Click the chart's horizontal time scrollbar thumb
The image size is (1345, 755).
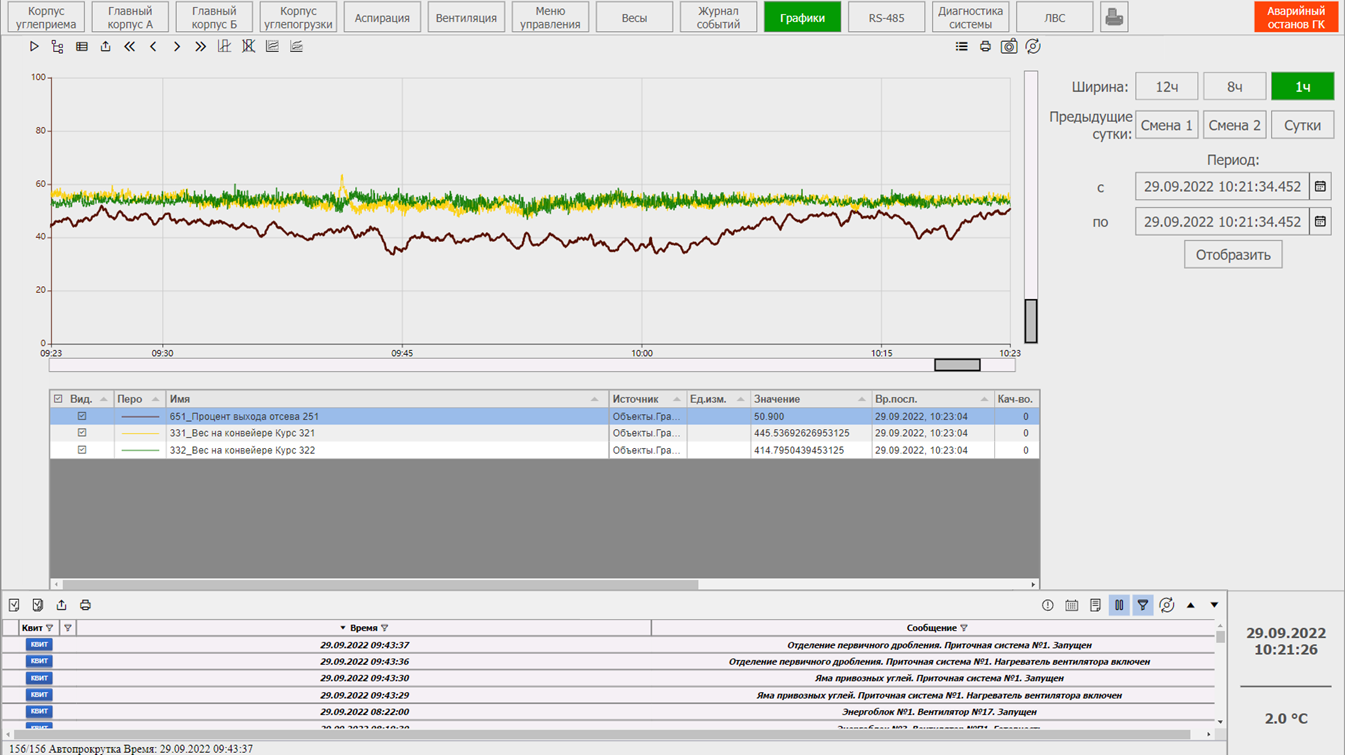957,365
